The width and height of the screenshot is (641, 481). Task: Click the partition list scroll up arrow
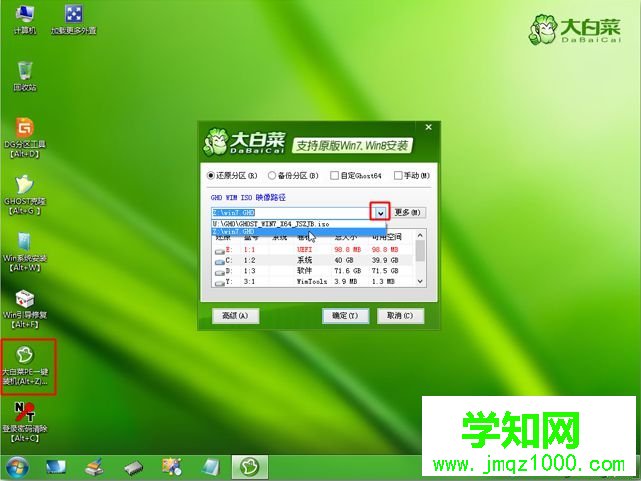pos(420,235)
